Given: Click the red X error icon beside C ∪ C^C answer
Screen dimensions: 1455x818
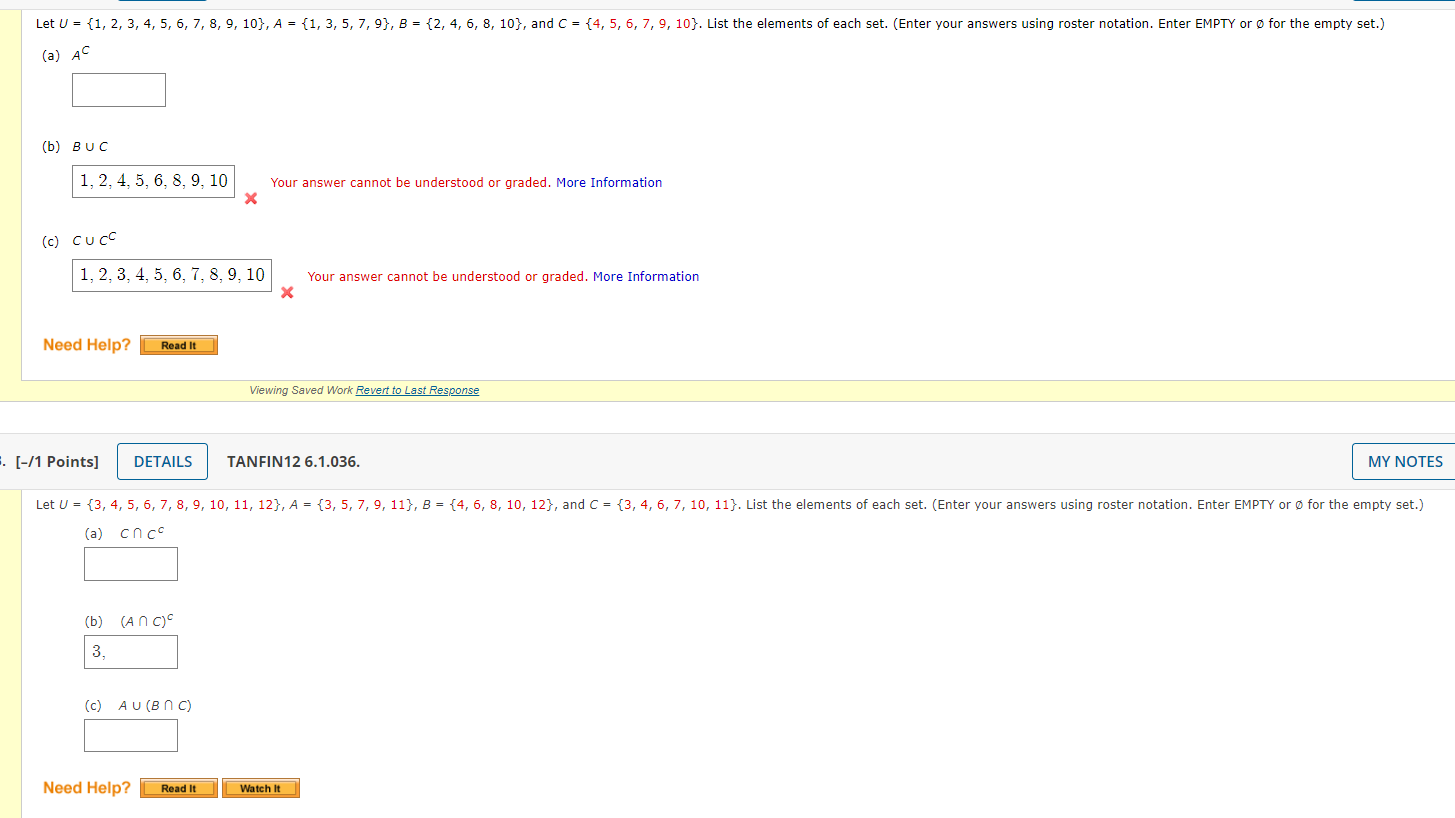Looking at the screenshot, I should (x=286, y=292).
